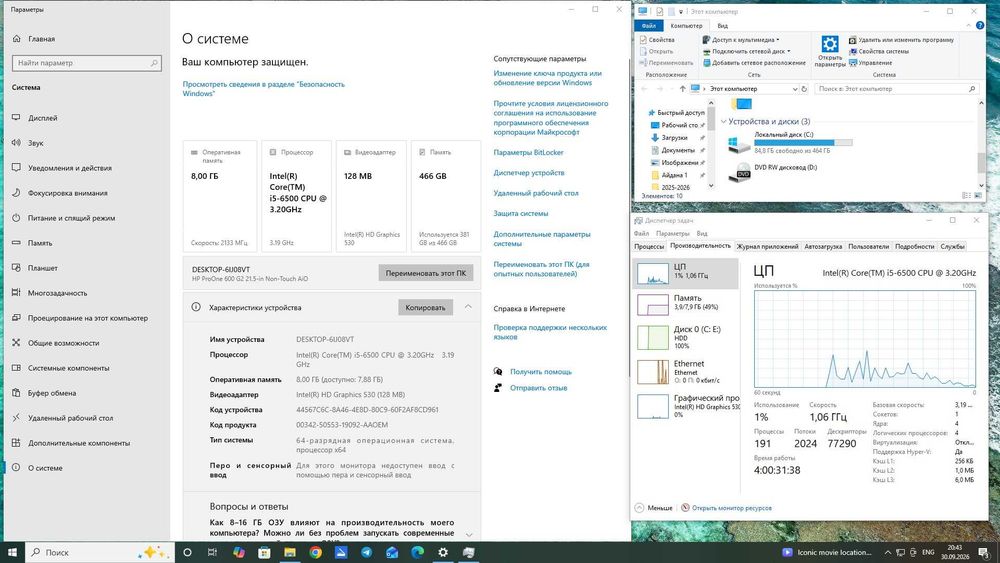
Task: Open Google Chrome from taskbar
Action: (316, 552)
